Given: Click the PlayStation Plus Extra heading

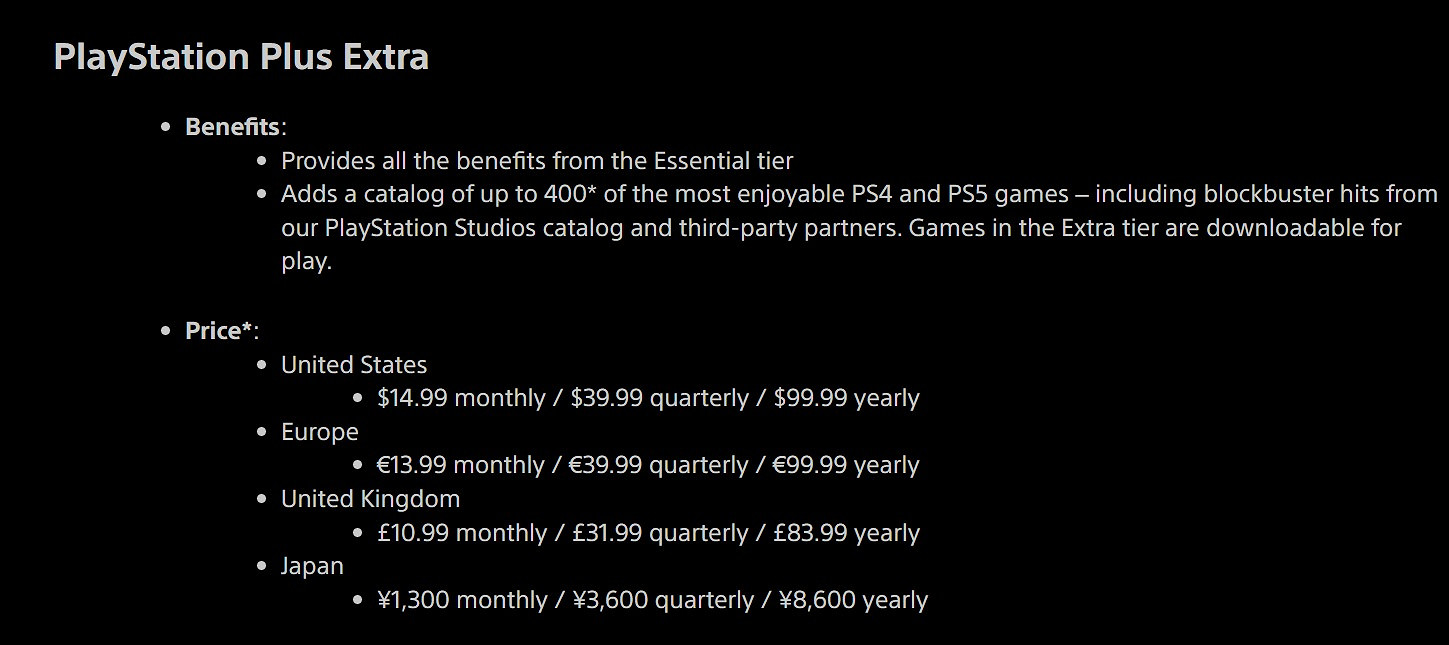Looking at the screenshot, I should point(241,56).
